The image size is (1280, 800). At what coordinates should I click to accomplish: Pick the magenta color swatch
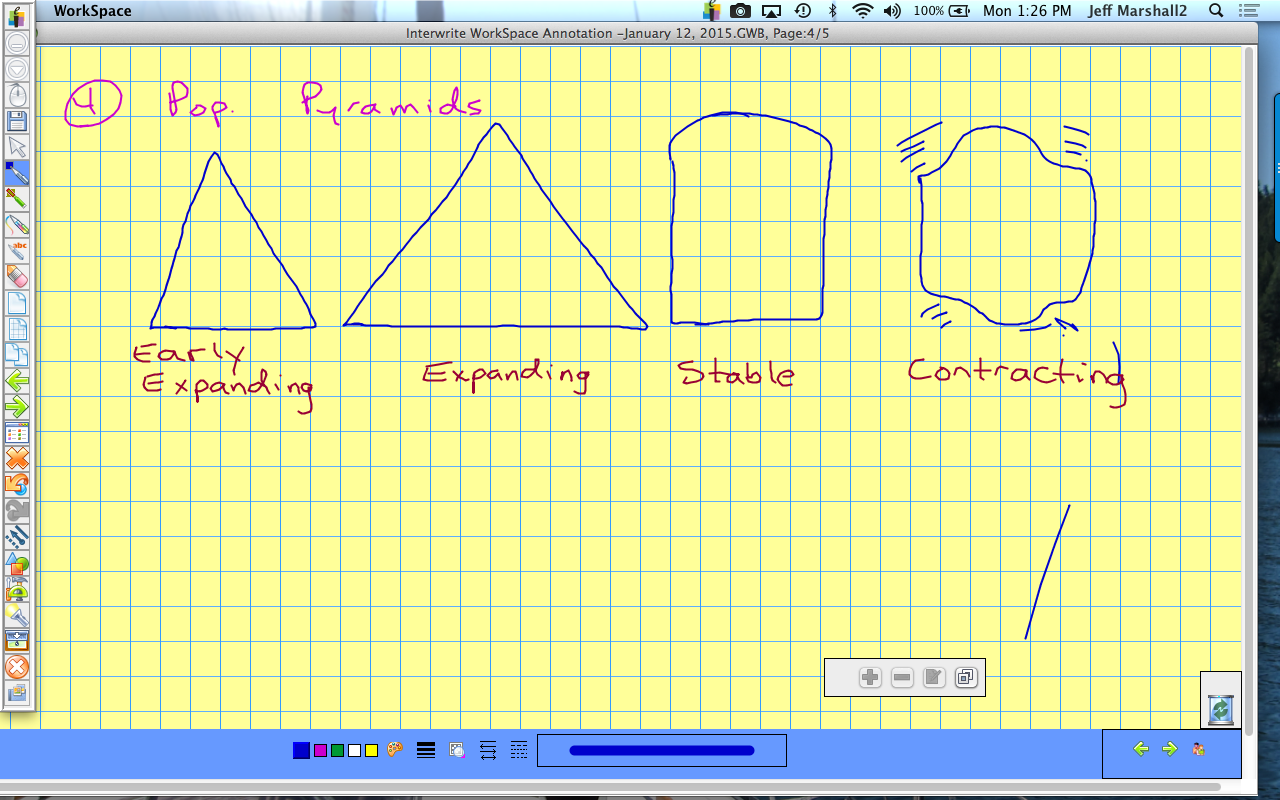[x=320, y=751]
